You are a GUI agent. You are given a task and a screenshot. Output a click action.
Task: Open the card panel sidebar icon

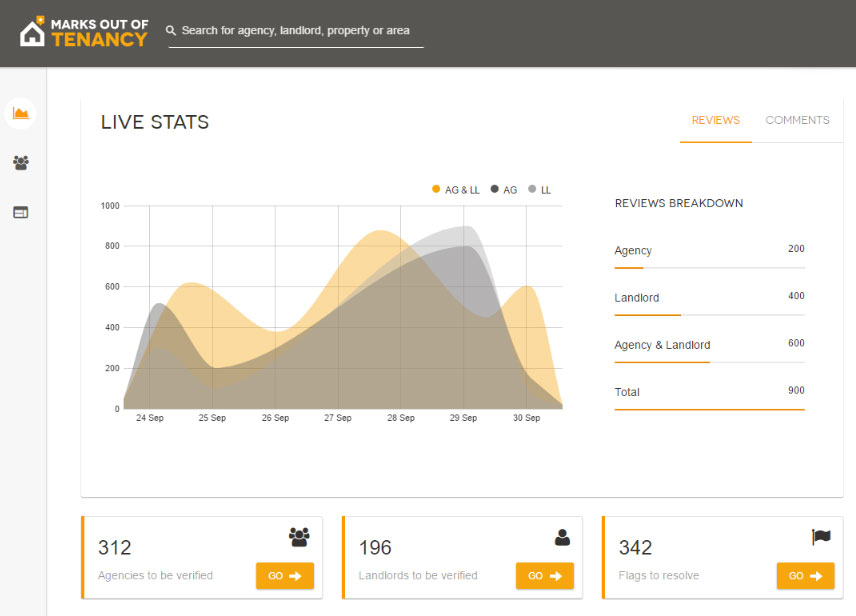tap(20, 212)
